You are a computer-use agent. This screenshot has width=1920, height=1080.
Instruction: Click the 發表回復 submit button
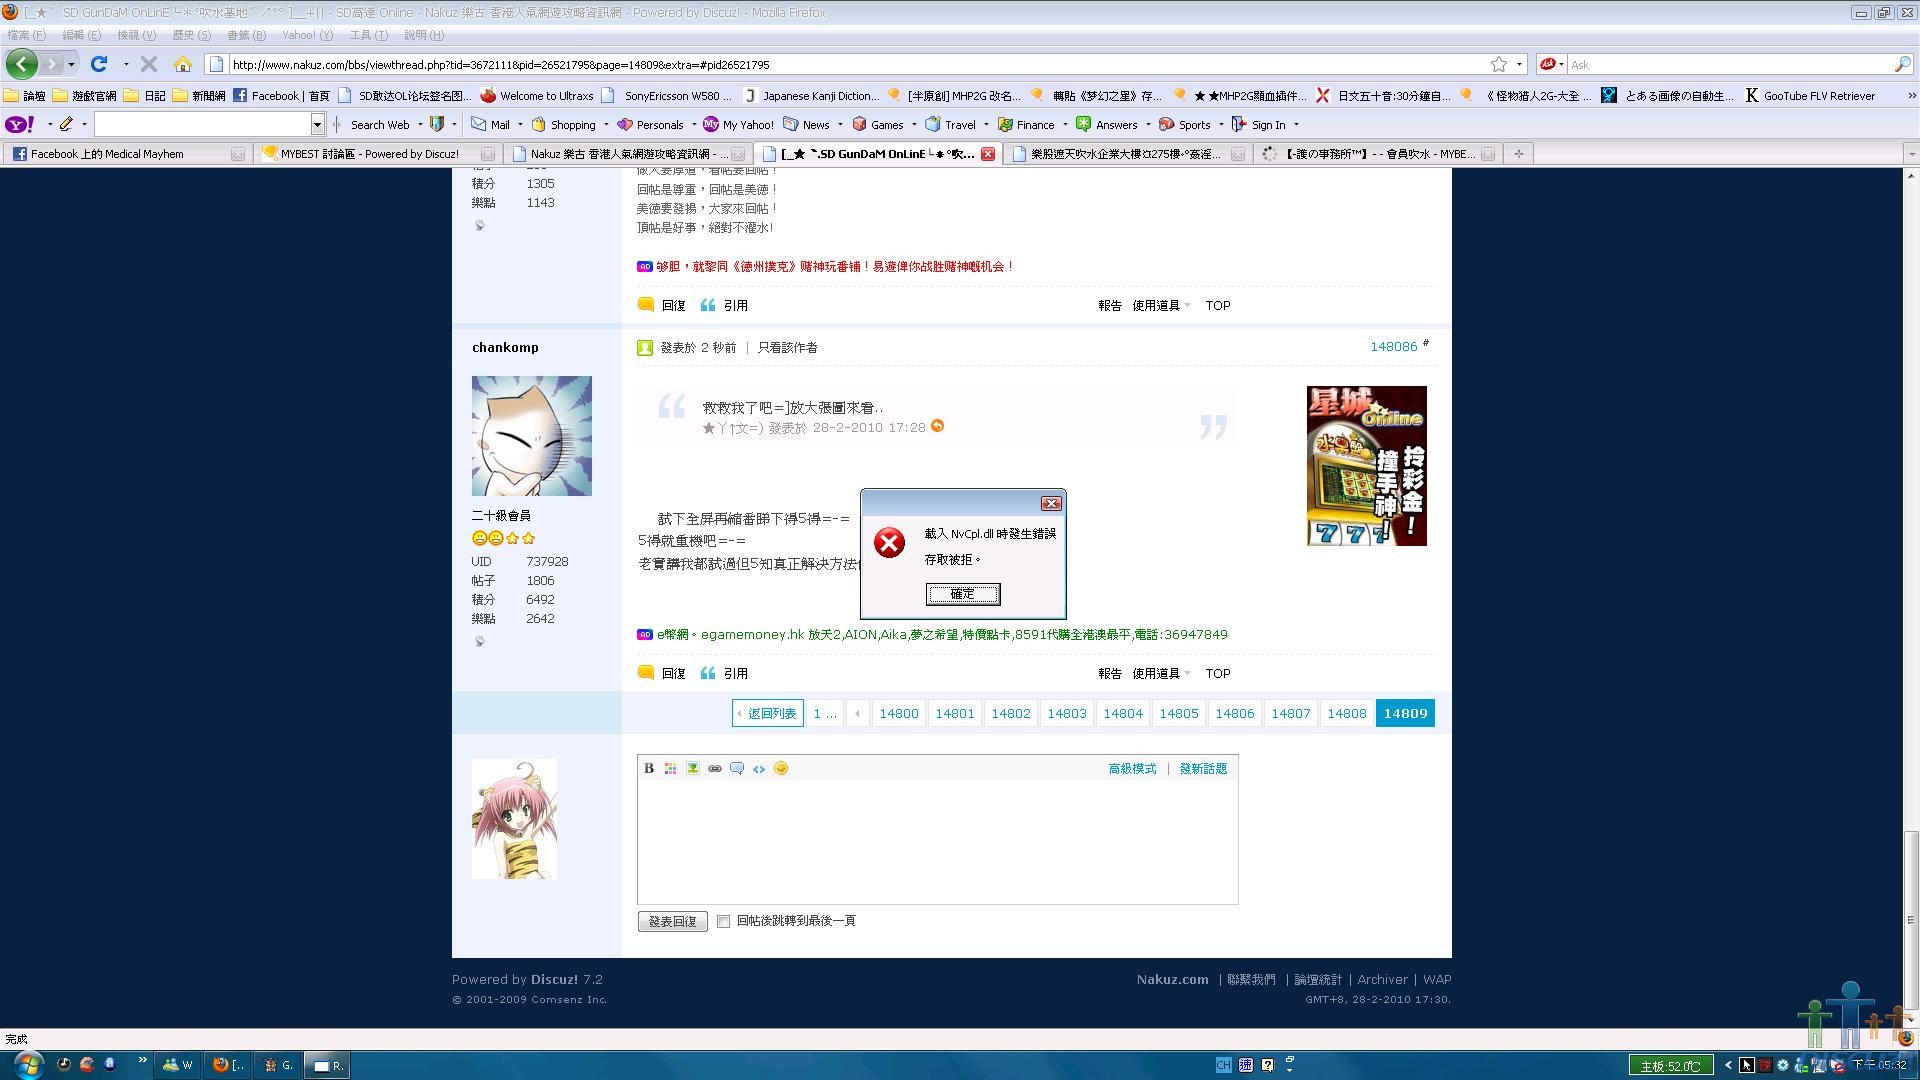[672, 921]
